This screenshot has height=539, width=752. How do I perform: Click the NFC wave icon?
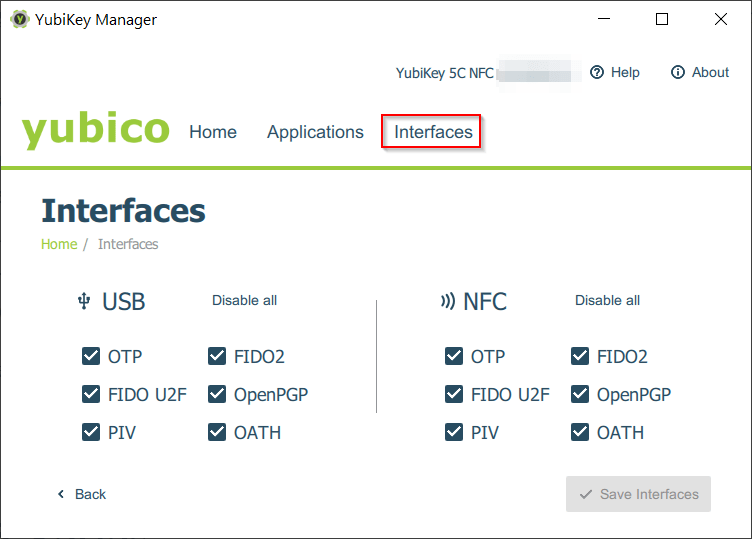tap(447, 301)
